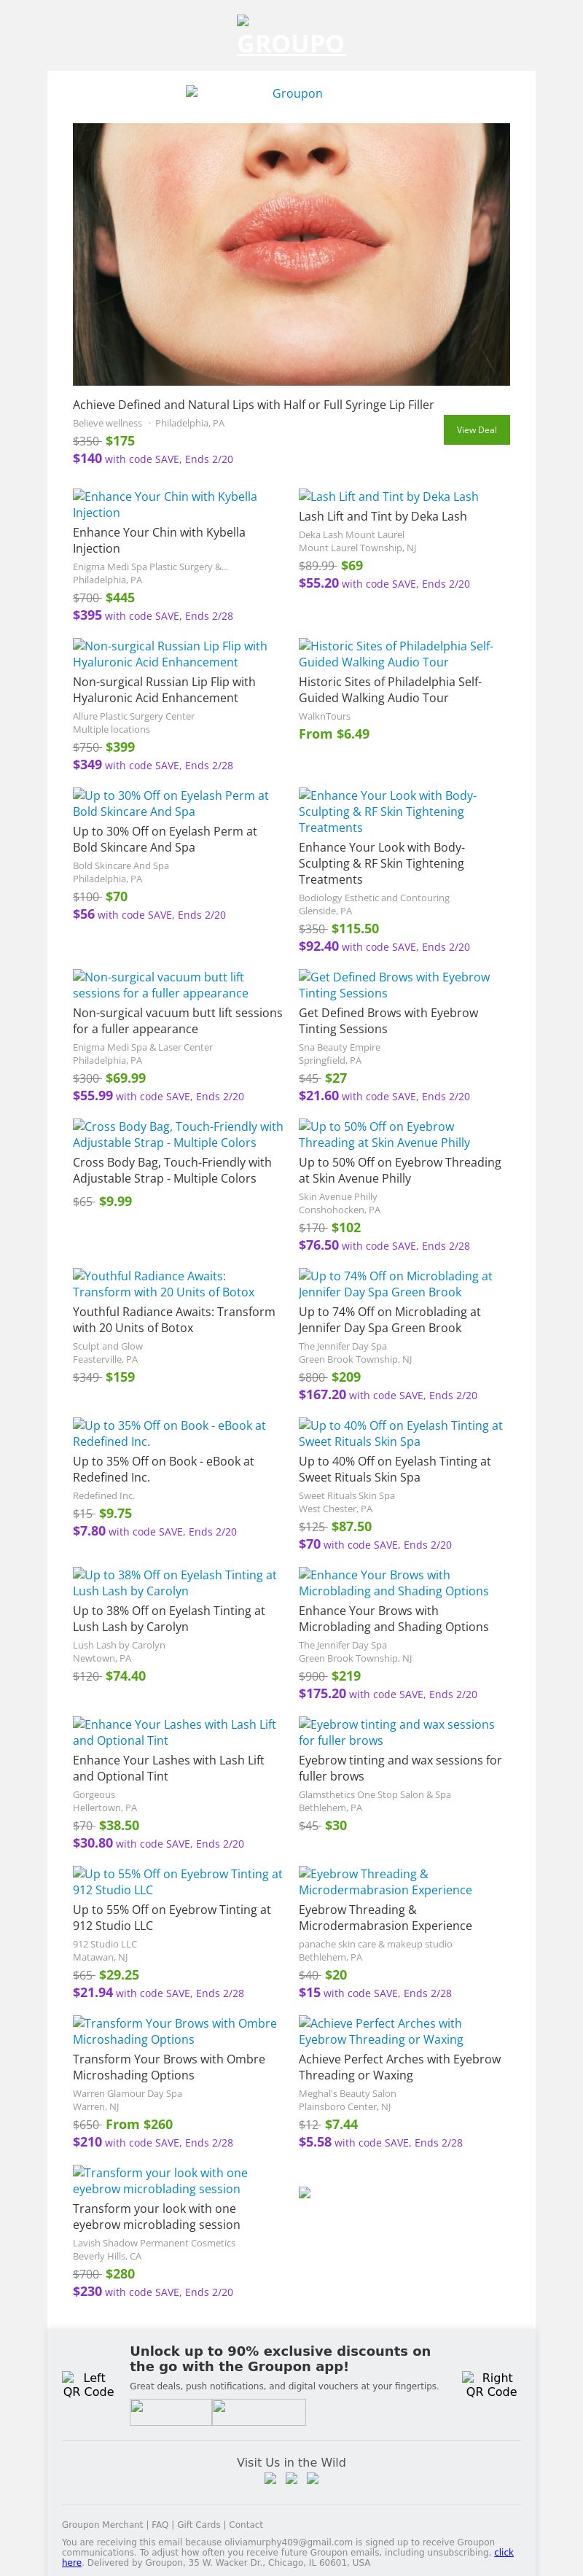The width and height of the screenshot is (583, 2576).
Task: Click the middle social icon under Visit Us in the Wild
Action: [x=291, y=2478]
